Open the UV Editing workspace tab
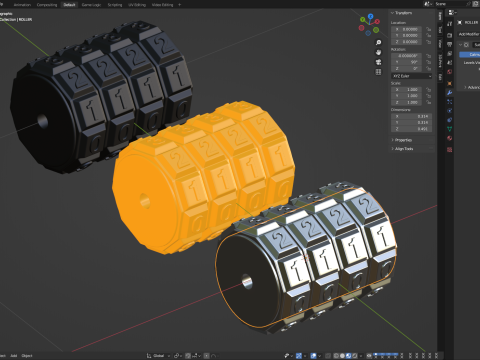 tap(137, 5)
